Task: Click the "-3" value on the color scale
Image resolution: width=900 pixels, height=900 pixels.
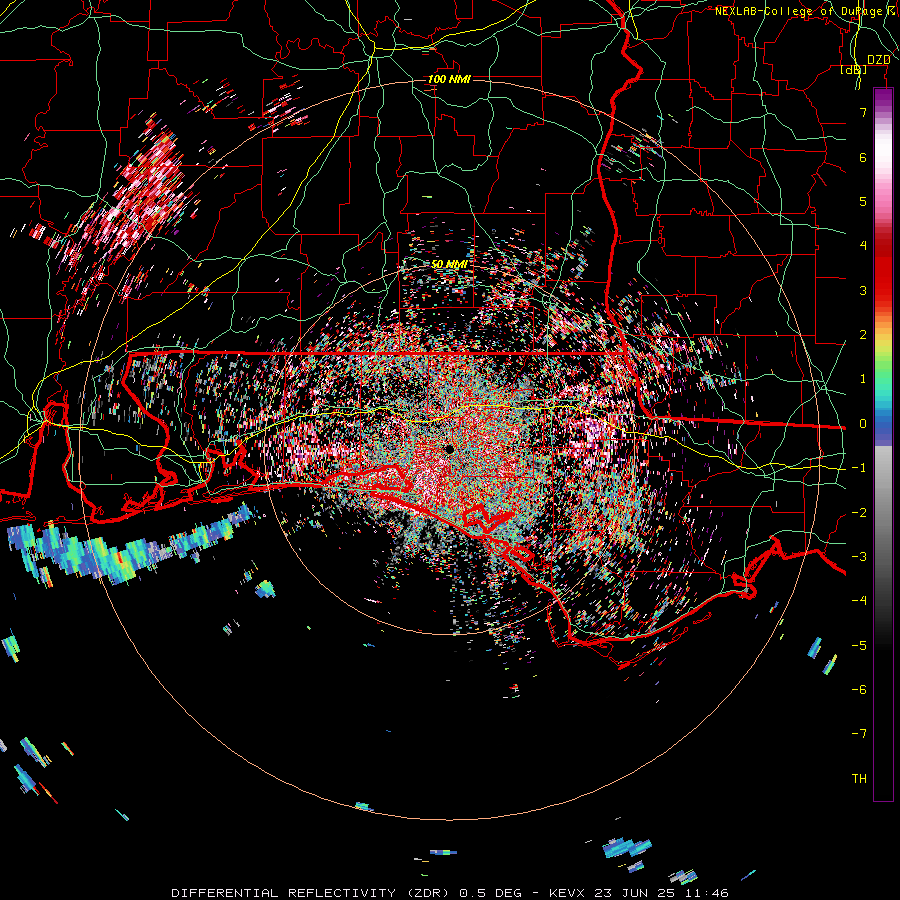Action: coord(859,557)
